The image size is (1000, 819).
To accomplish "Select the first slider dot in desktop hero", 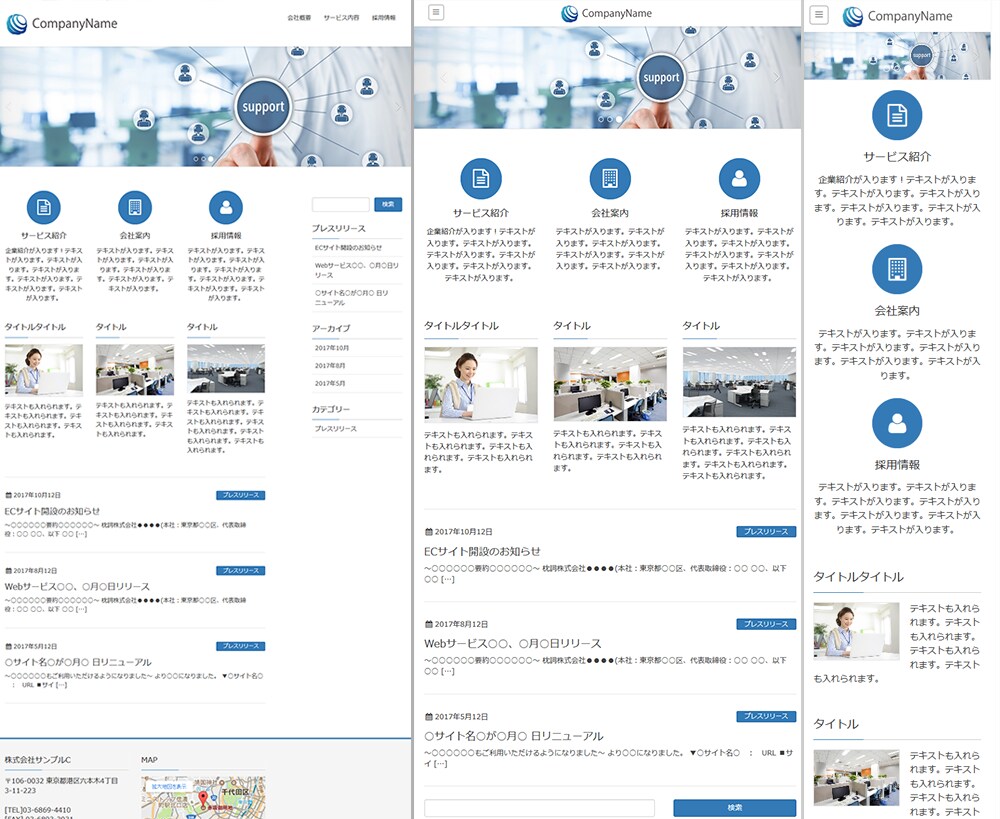I will tap(196, 159).
